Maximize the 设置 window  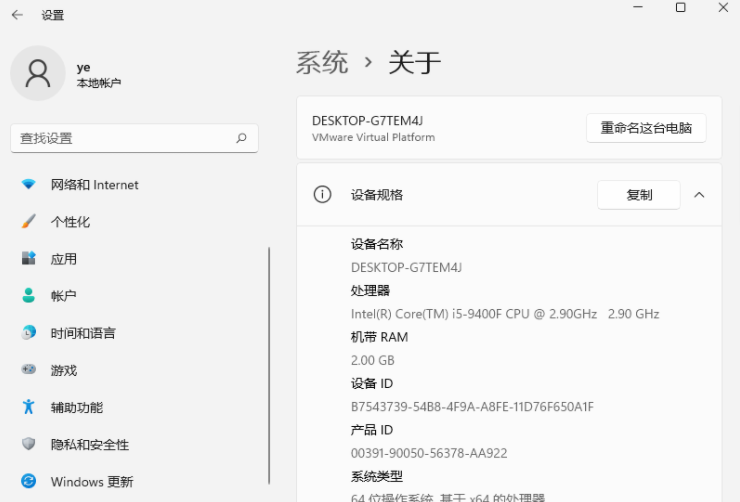[x=681, y=8]
